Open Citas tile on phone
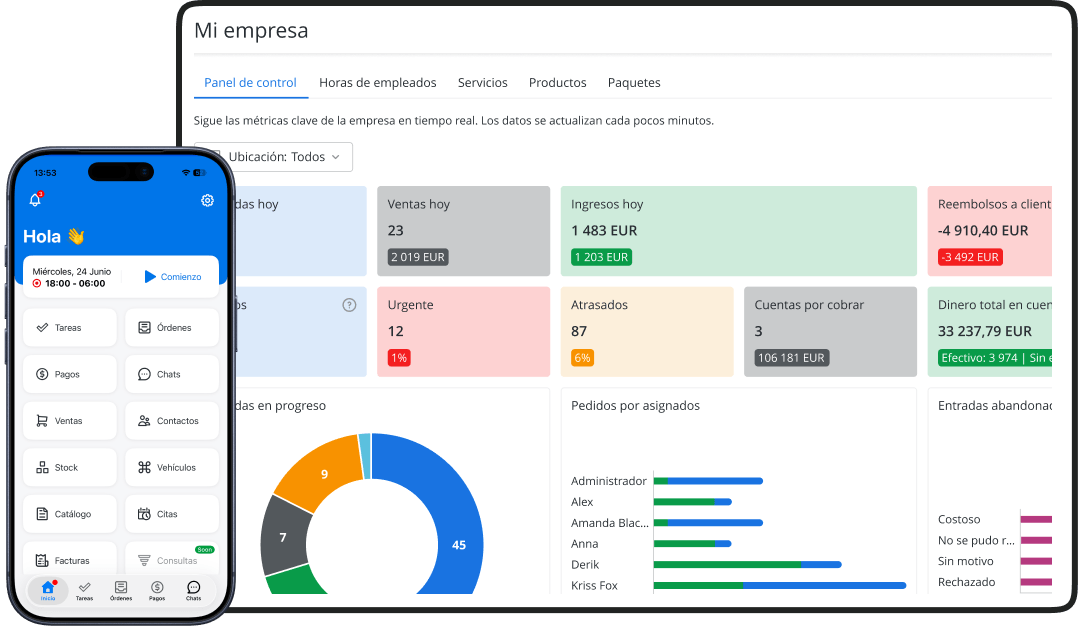This screenshot has width=1078, height=630. click(172, 514)
